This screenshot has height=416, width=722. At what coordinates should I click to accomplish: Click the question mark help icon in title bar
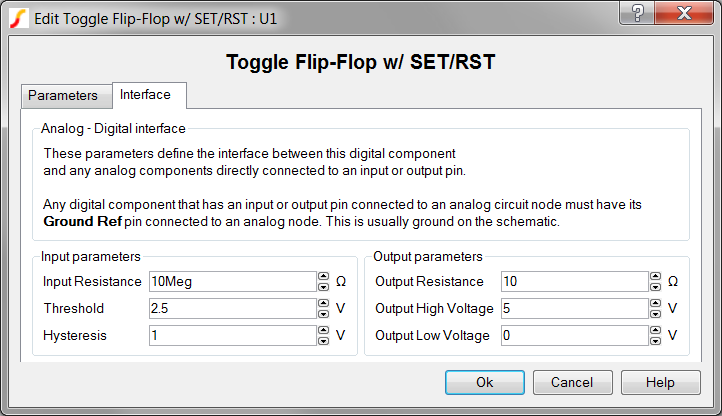637,13
